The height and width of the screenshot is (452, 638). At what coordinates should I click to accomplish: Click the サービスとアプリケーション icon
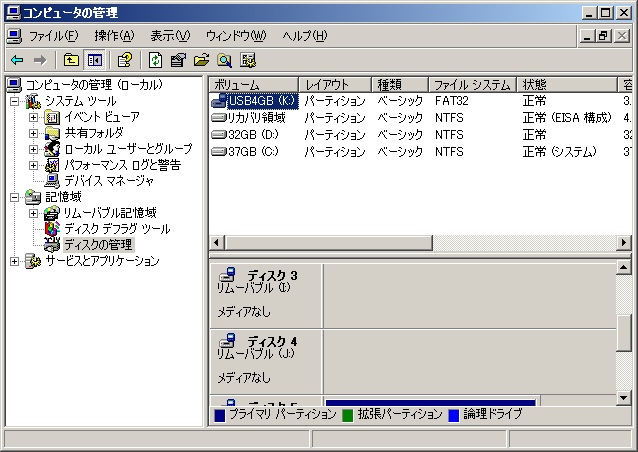(x=33, y=261)
